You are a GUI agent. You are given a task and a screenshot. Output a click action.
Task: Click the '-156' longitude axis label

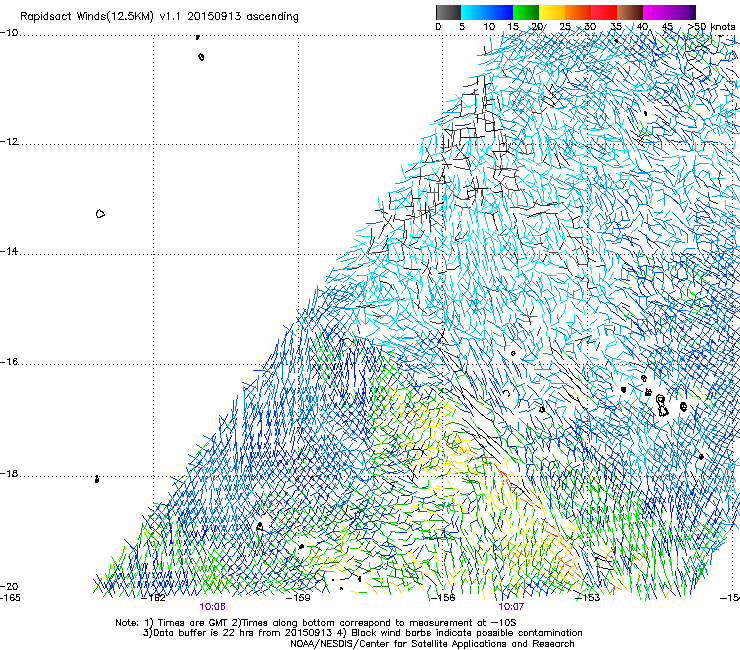tap(443, 598)
